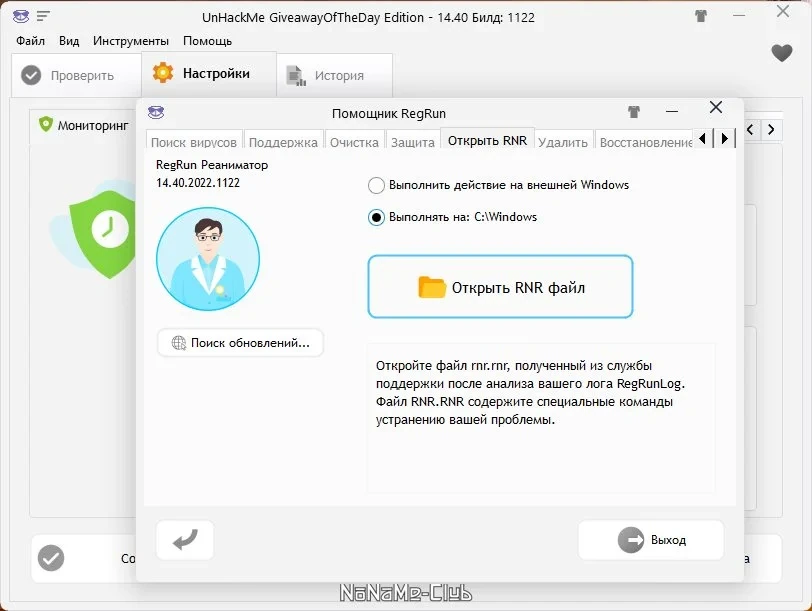The image size is (812, 611).
Task: Open the Инструменты menu
Action: tap(131, 41)
